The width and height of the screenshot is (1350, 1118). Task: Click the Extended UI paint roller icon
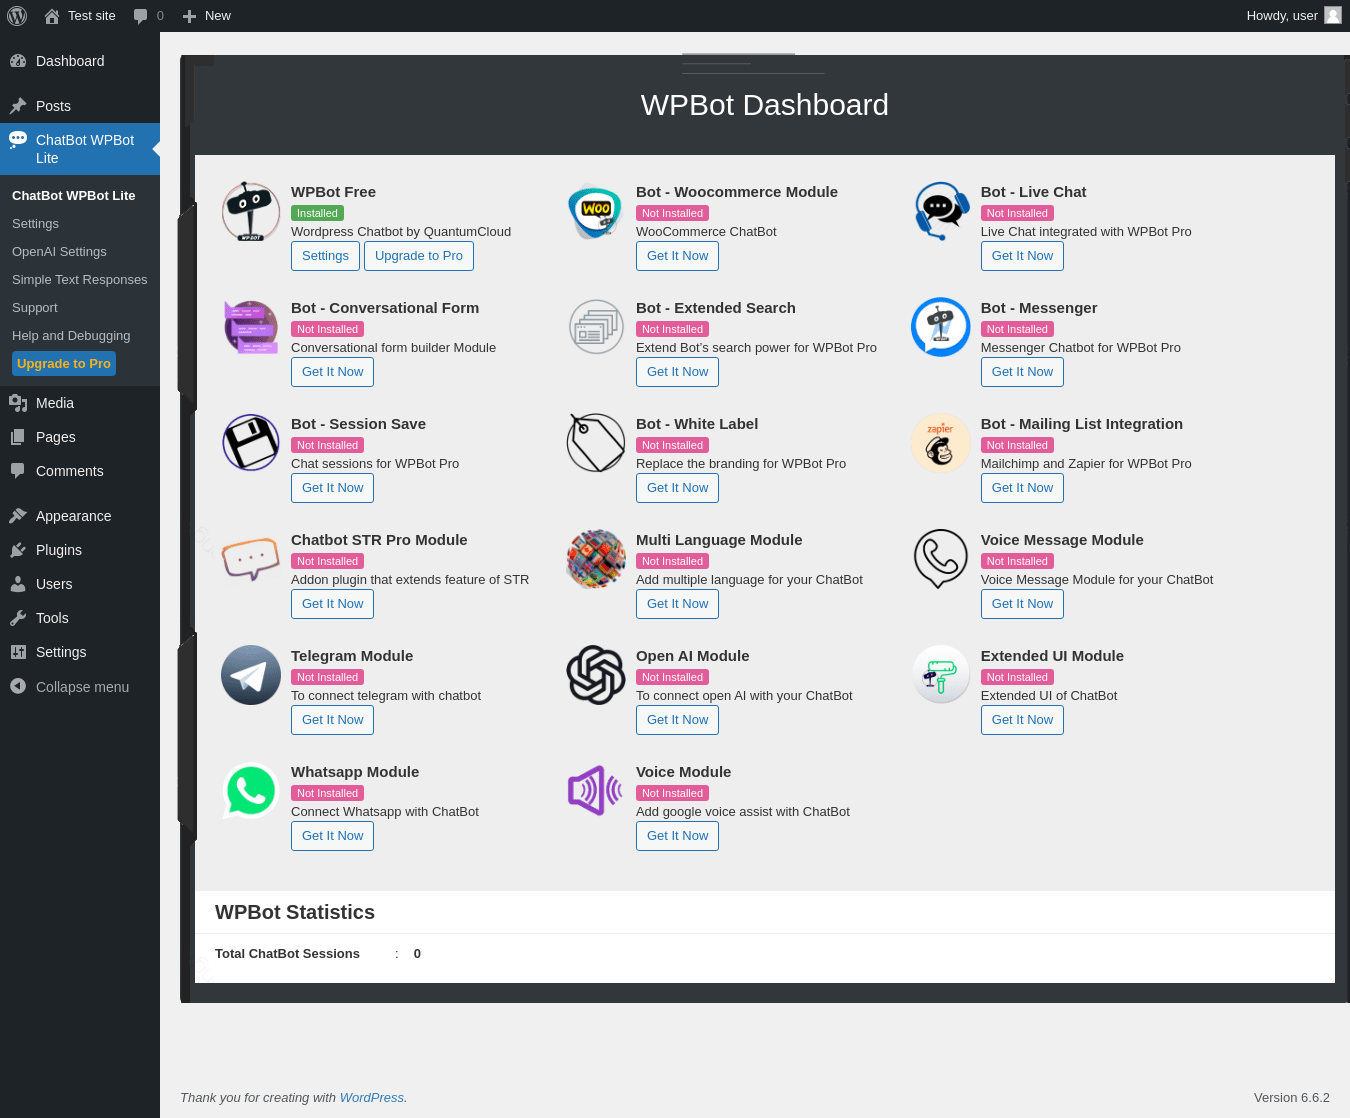(x=941, y=675)
